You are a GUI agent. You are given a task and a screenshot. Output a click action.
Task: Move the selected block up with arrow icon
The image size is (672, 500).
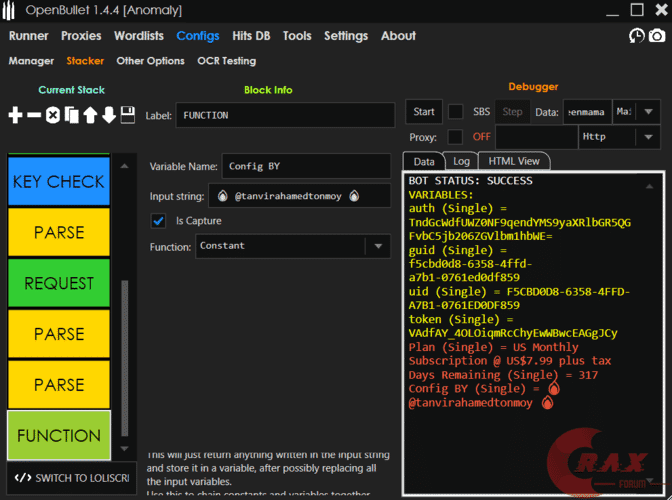90,115
